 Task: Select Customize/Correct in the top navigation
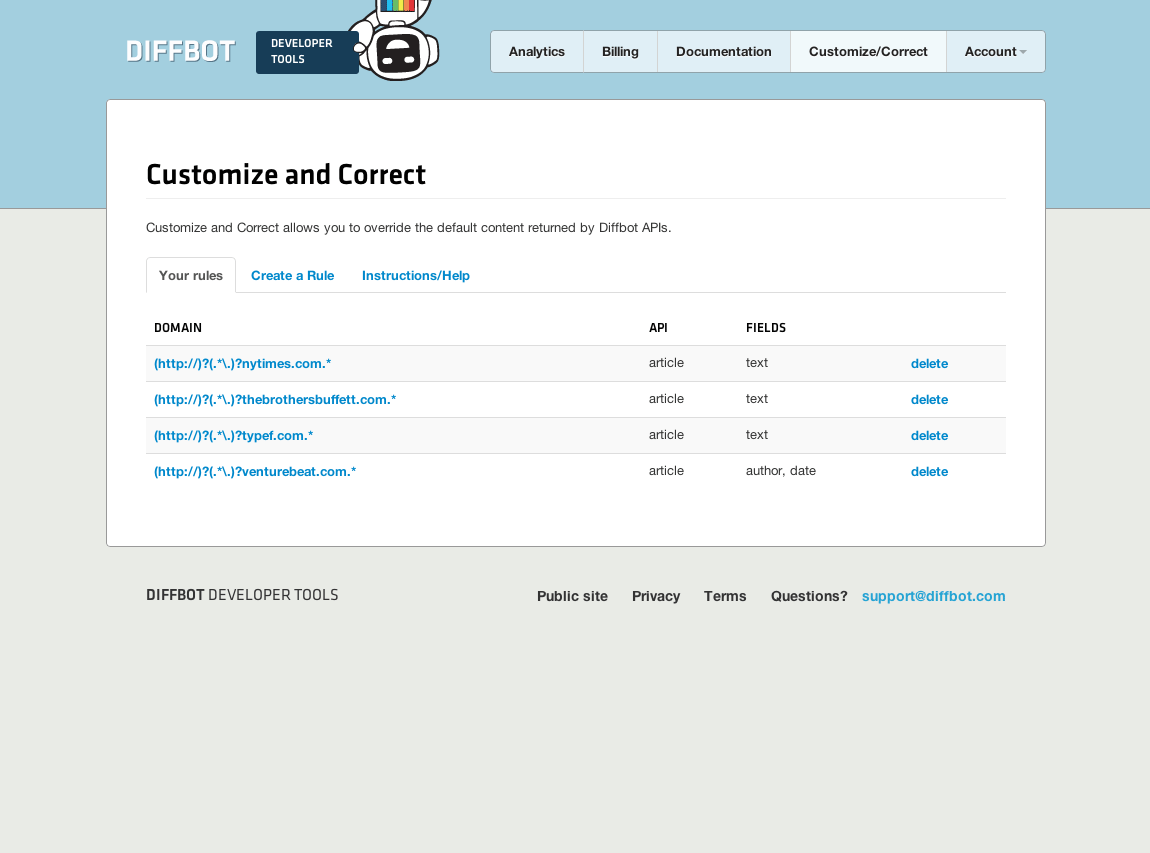pyautogui.click(x=868, y=52)
